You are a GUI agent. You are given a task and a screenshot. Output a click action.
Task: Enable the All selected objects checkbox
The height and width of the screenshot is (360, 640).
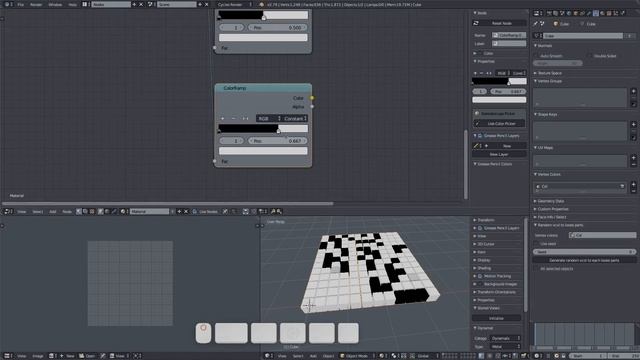pyautogui.click(x=536, y=269)
